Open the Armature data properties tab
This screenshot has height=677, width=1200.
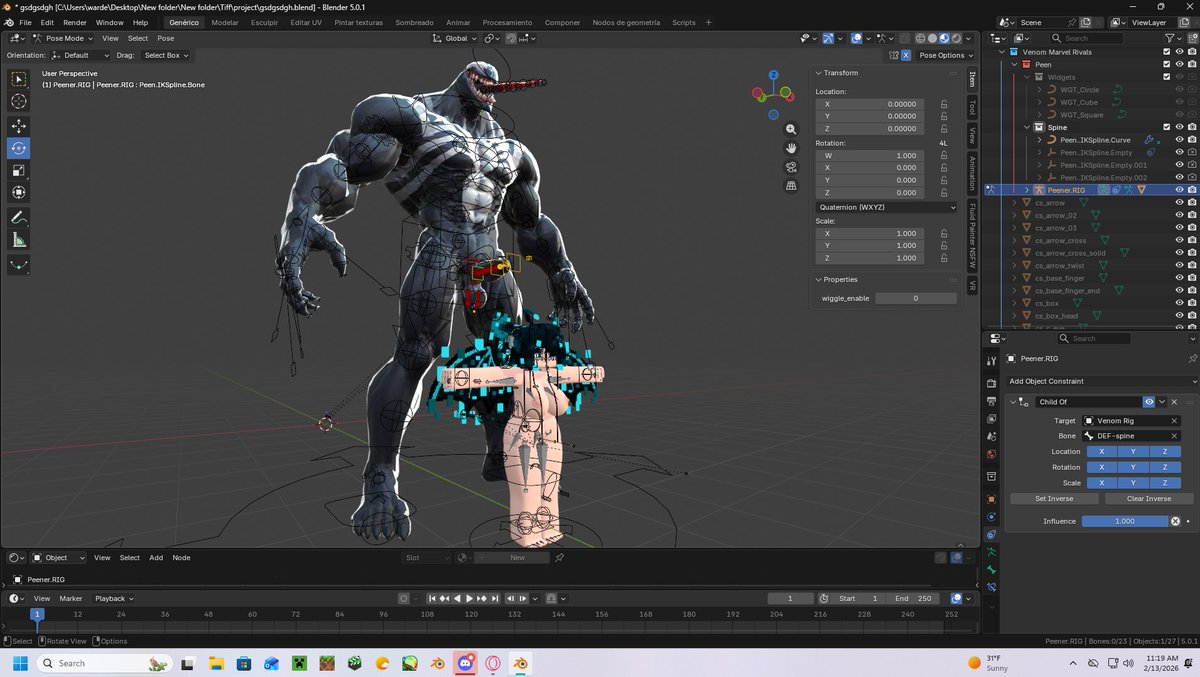coord(991,552)
